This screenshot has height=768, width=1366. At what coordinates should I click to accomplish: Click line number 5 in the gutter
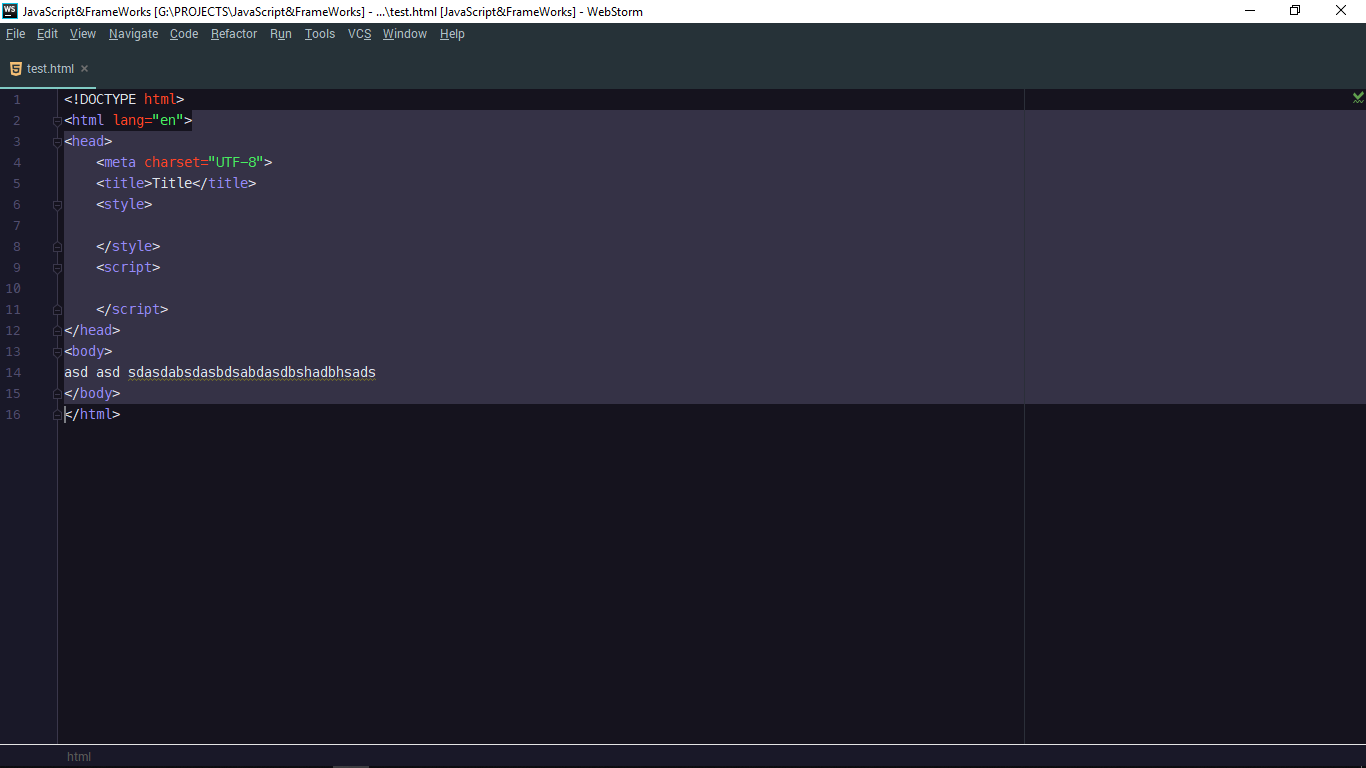(x=16, y=183)
